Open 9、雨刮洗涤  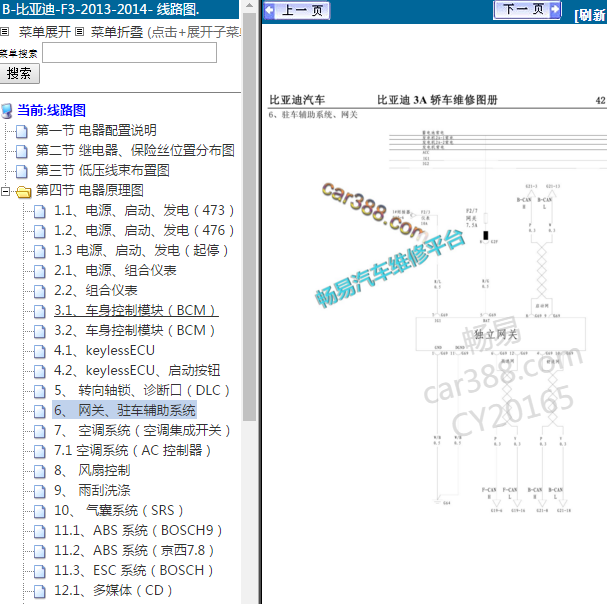(x=92, y=491)
